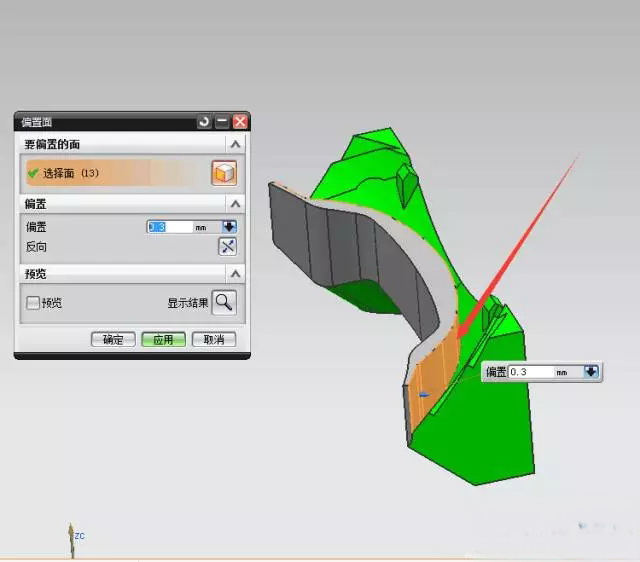Screen dimensions: 640x562
Task: Open the on-canvas 偏置 dropdown arrow
Action: coord(591,372)
